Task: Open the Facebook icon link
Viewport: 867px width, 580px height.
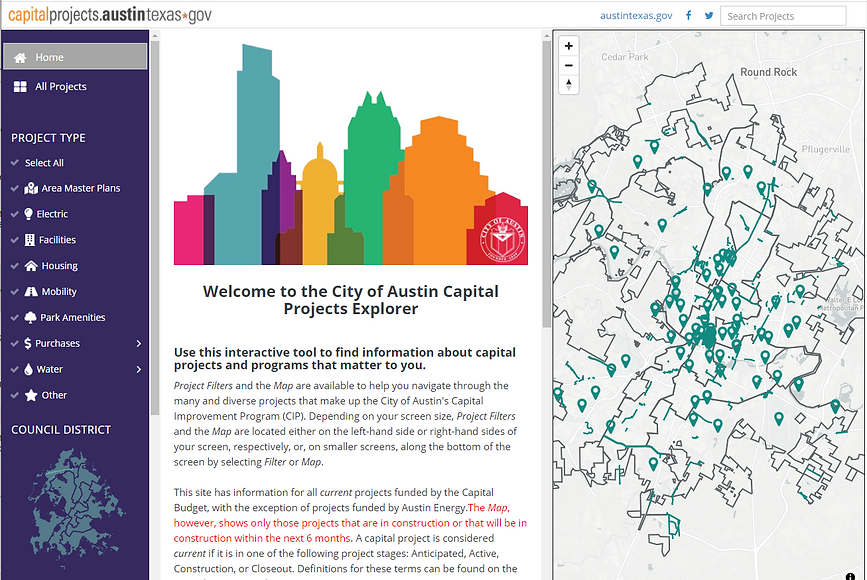Action: tap(688, 15)
